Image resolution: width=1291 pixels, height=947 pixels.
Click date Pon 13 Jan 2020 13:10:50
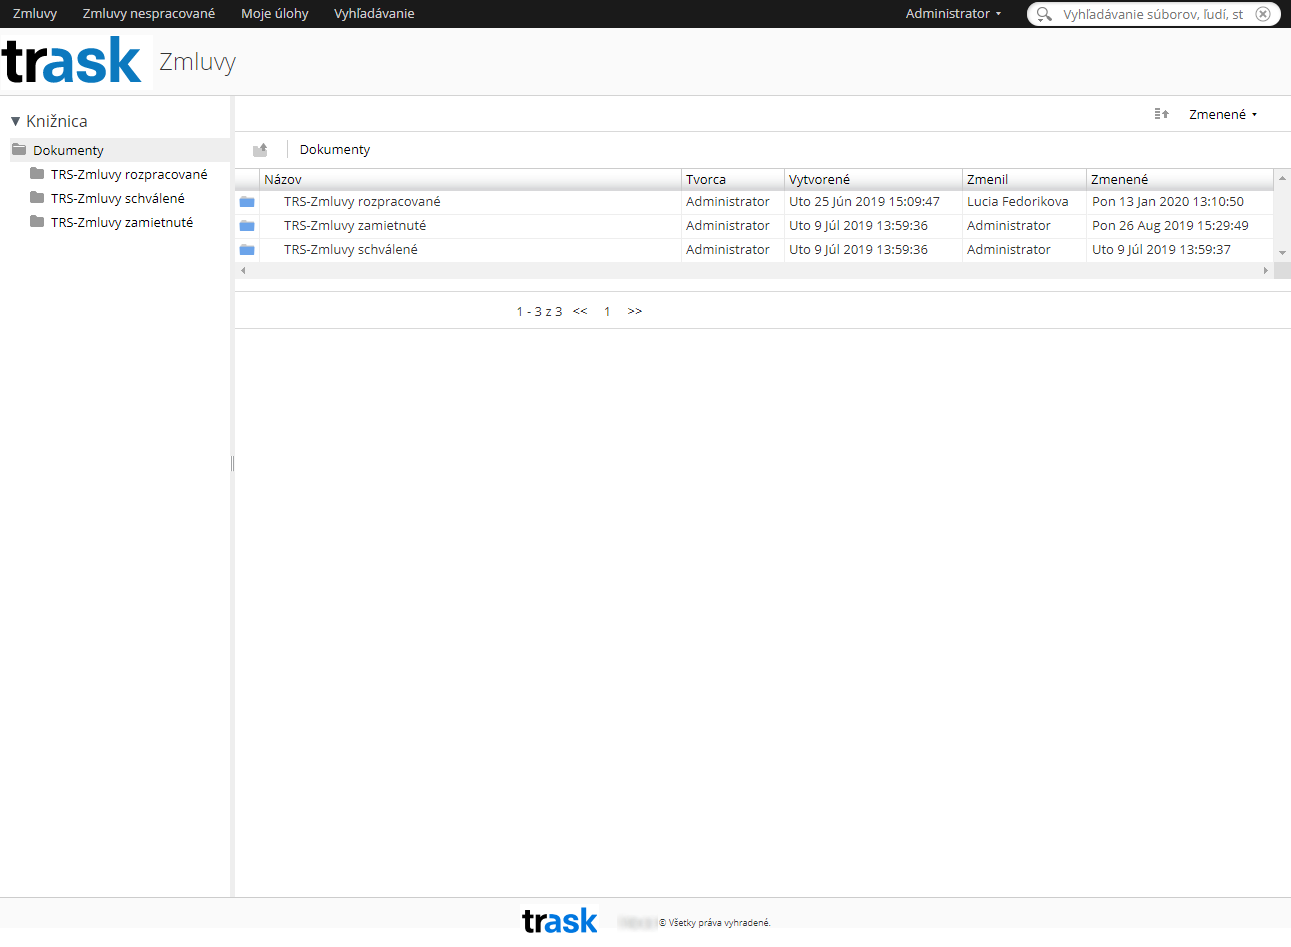pos(1168,201)
